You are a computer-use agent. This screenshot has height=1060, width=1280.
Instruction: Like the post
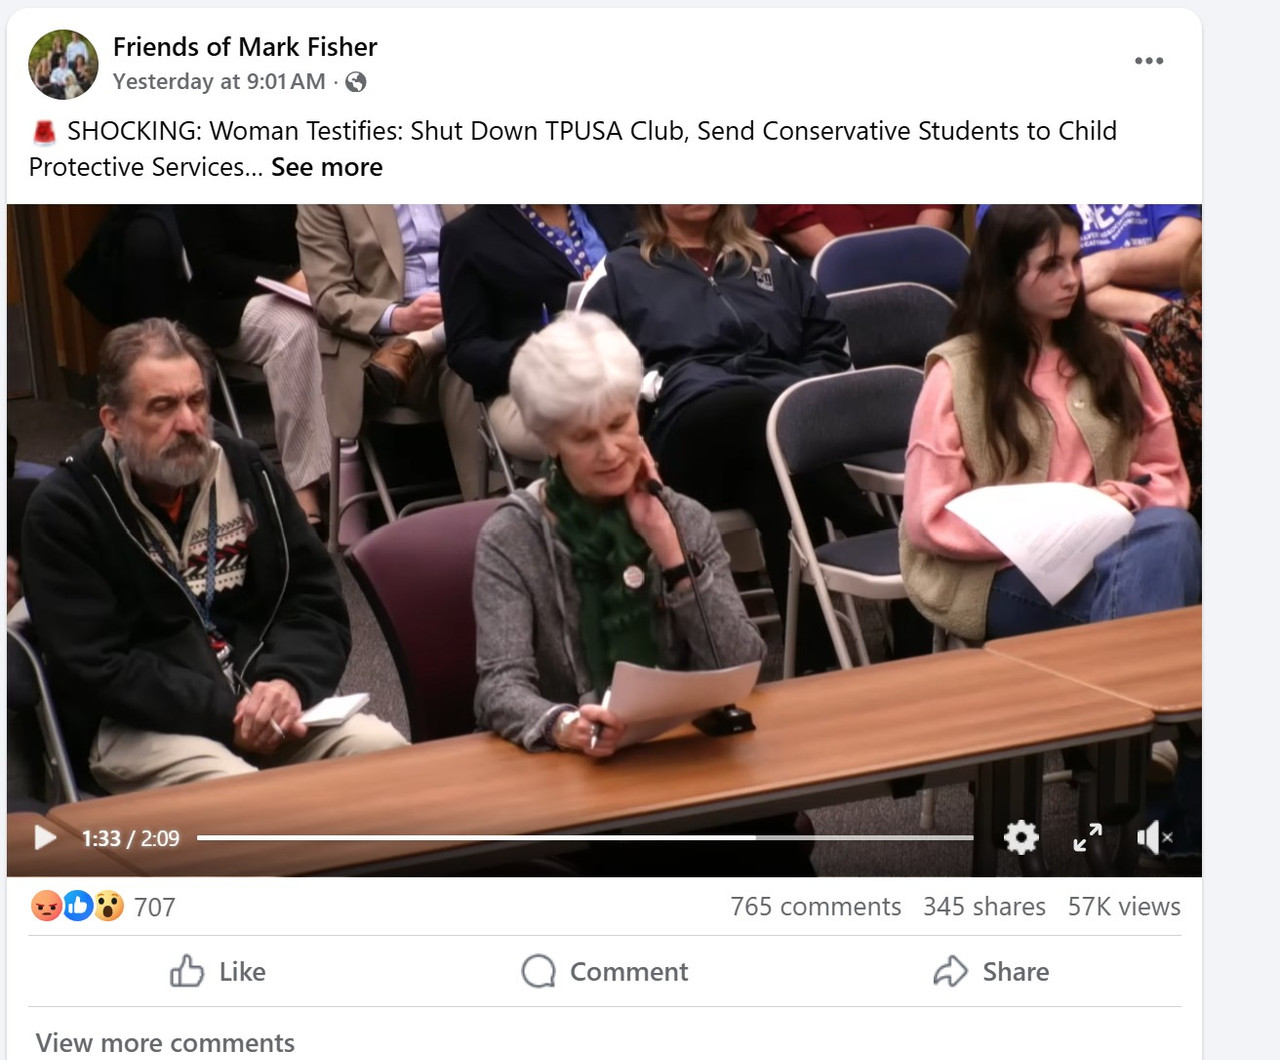click(x=217, y=971)
